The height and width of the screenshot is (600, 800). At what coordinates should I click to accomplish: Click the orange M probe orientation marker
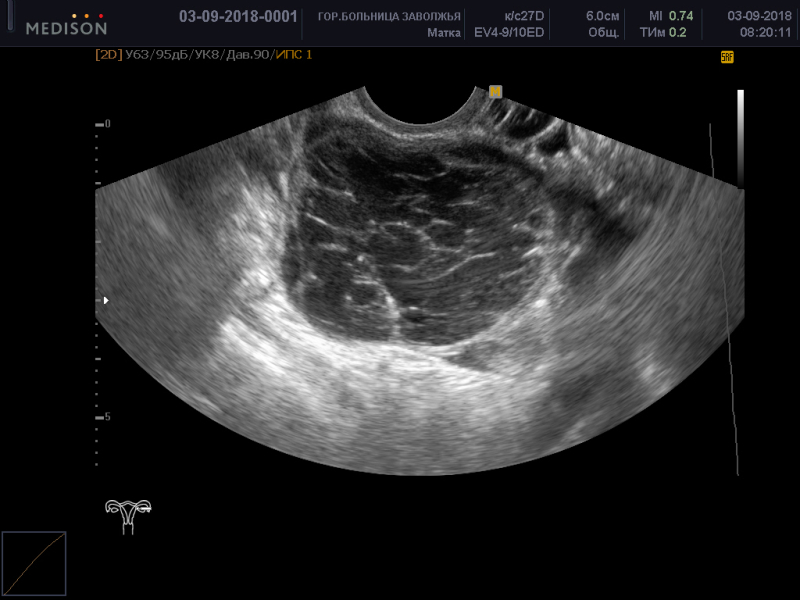click(x=495, y=92)
